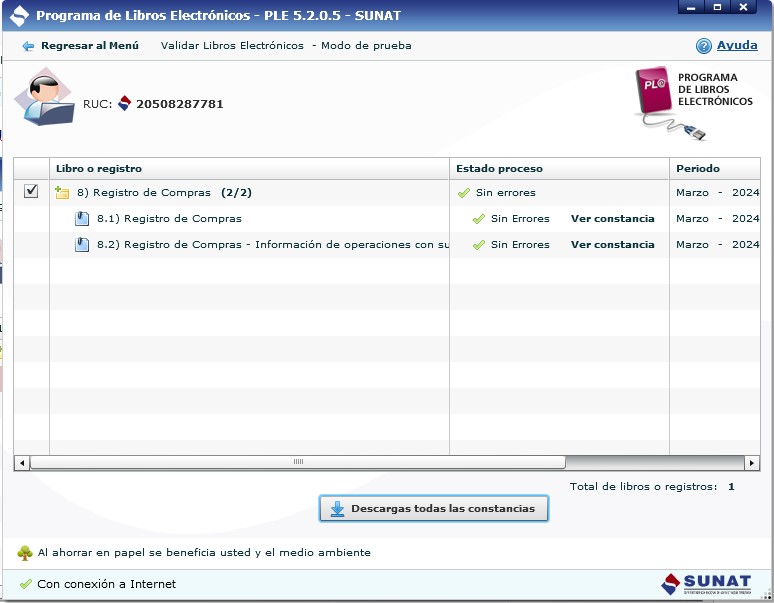Open the Ayuda help link
The height and width of the screenshot is (603, 774).
(x=737, y=46)
